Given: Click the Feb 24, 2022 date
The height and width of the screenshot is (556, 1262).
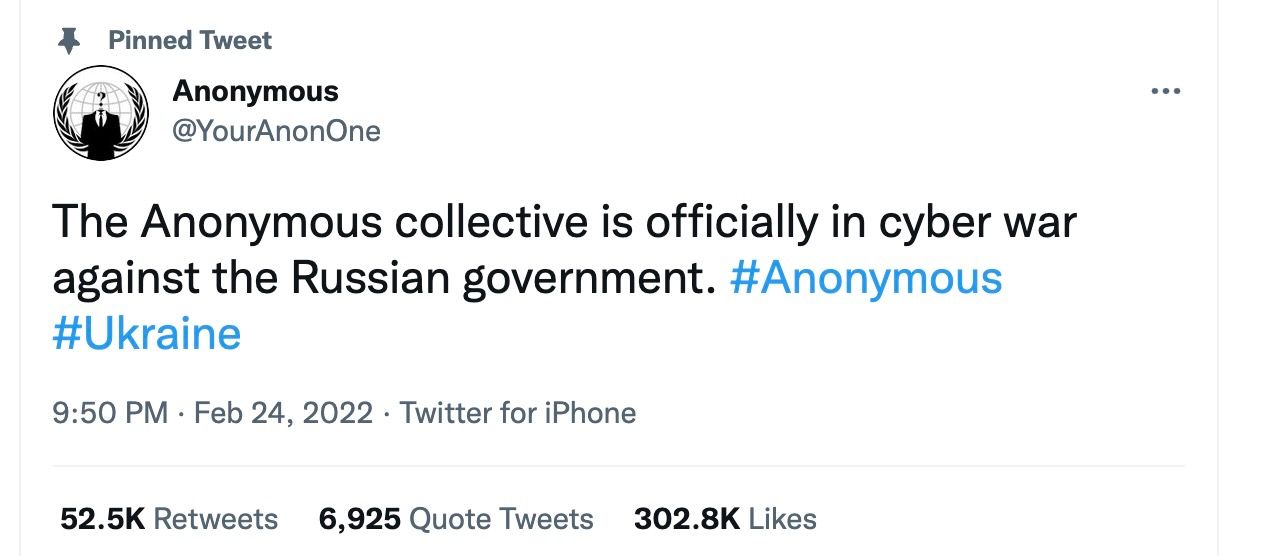Looking at the screenshot, I should (x=283, y=413).
